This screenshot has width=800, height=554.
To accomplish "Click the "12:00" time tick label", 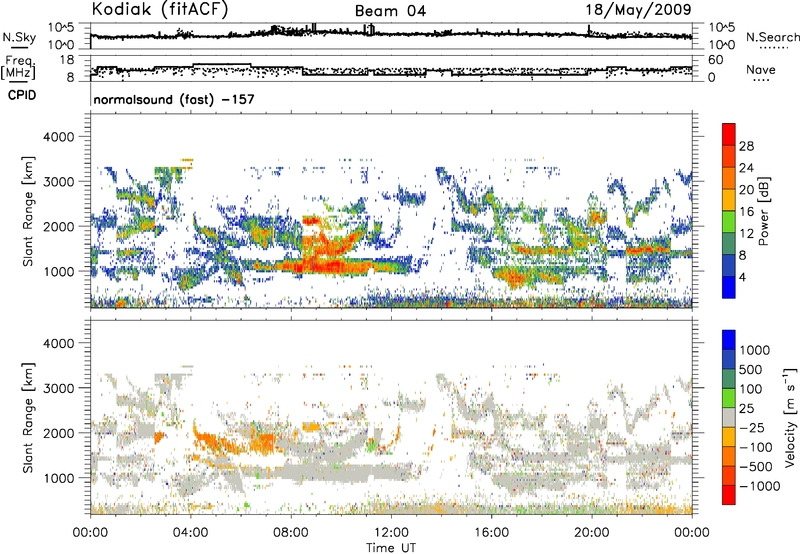I will [x=391, y=533].
